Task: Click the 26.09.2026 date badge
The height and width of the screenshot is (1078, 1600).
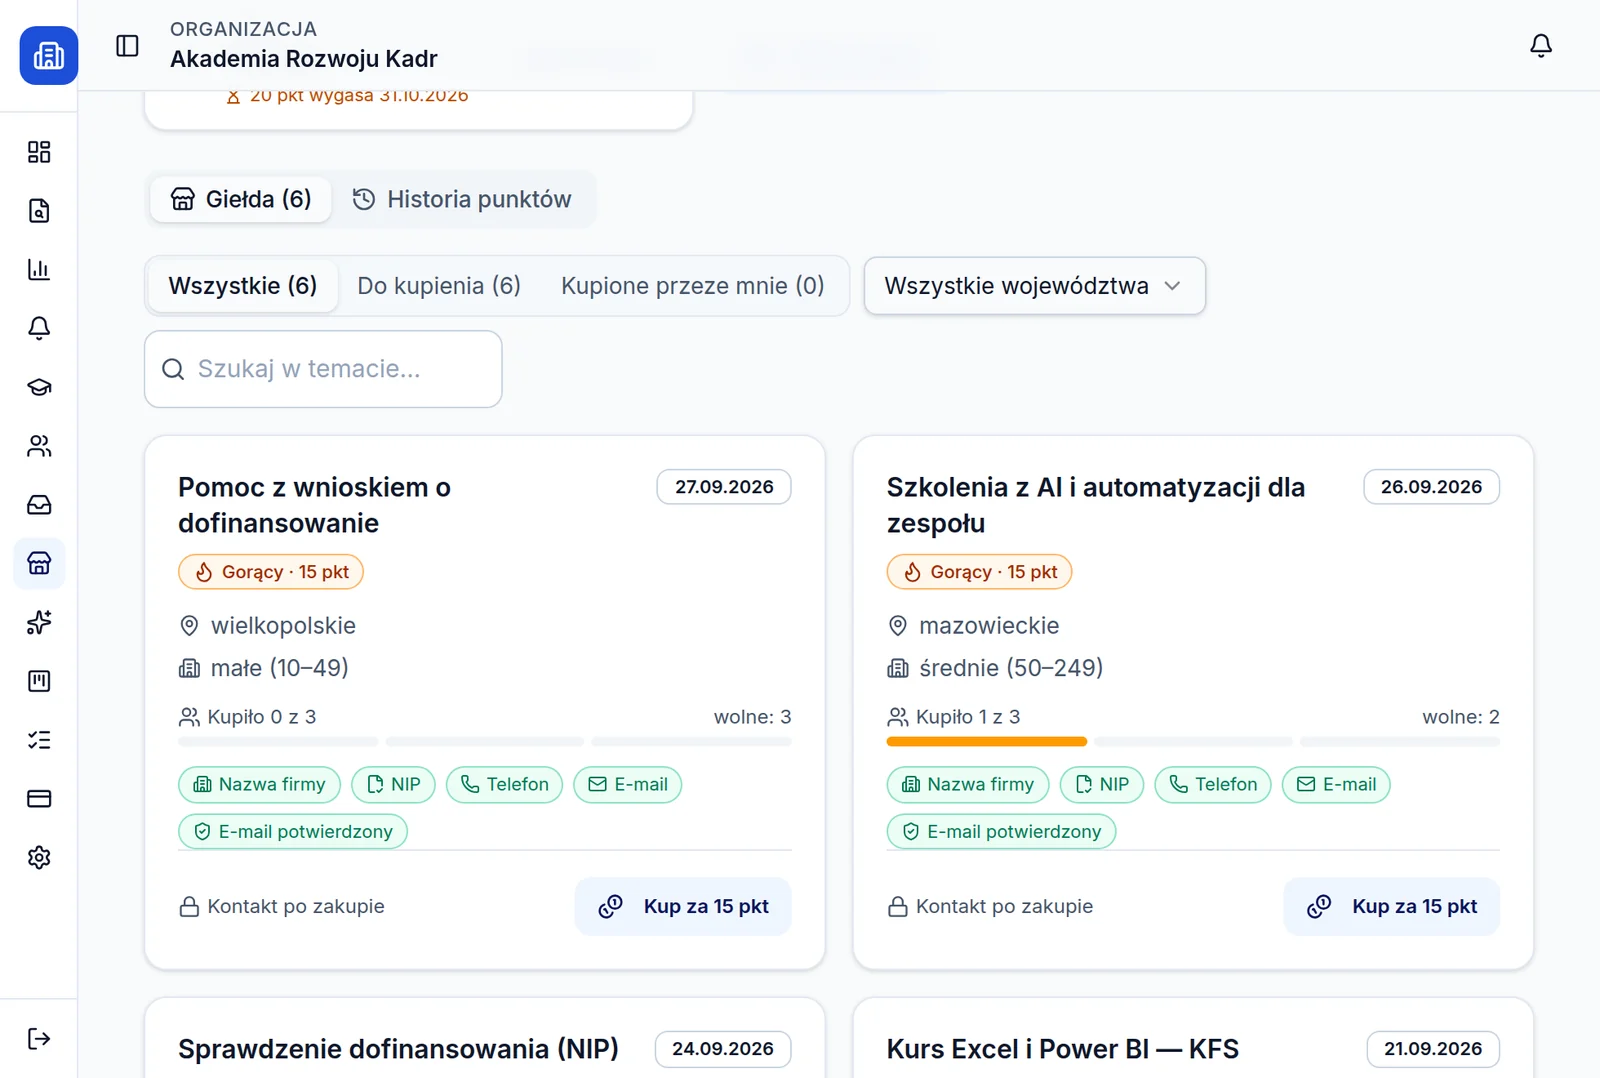Action: click(1432, 487)
